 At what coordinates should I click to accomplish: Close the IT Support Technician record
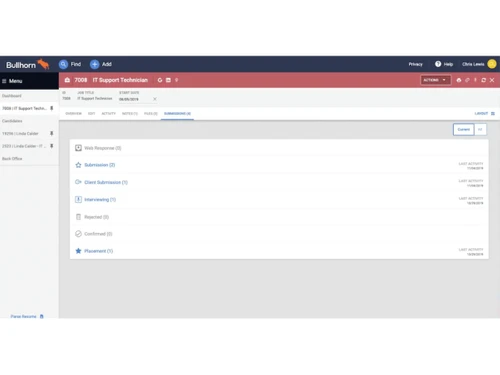click(x=492, y=80)
